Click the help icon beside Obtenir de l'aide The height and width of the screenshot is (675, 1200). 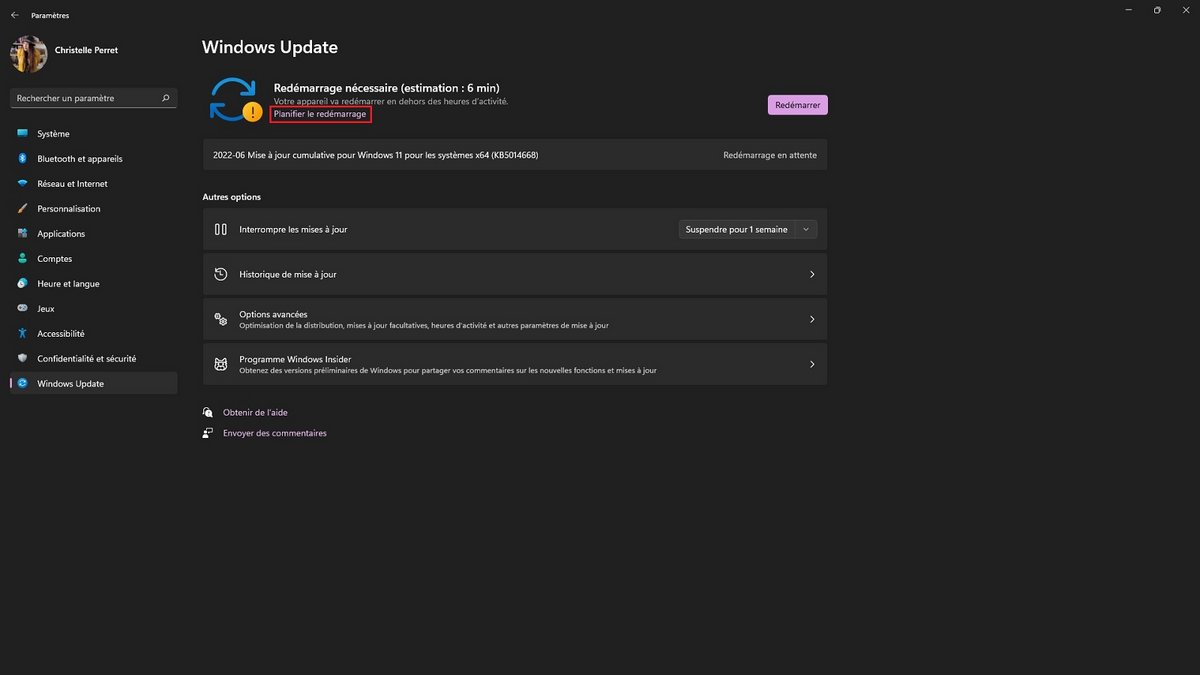pyautogui.click(x=208, y=412)
